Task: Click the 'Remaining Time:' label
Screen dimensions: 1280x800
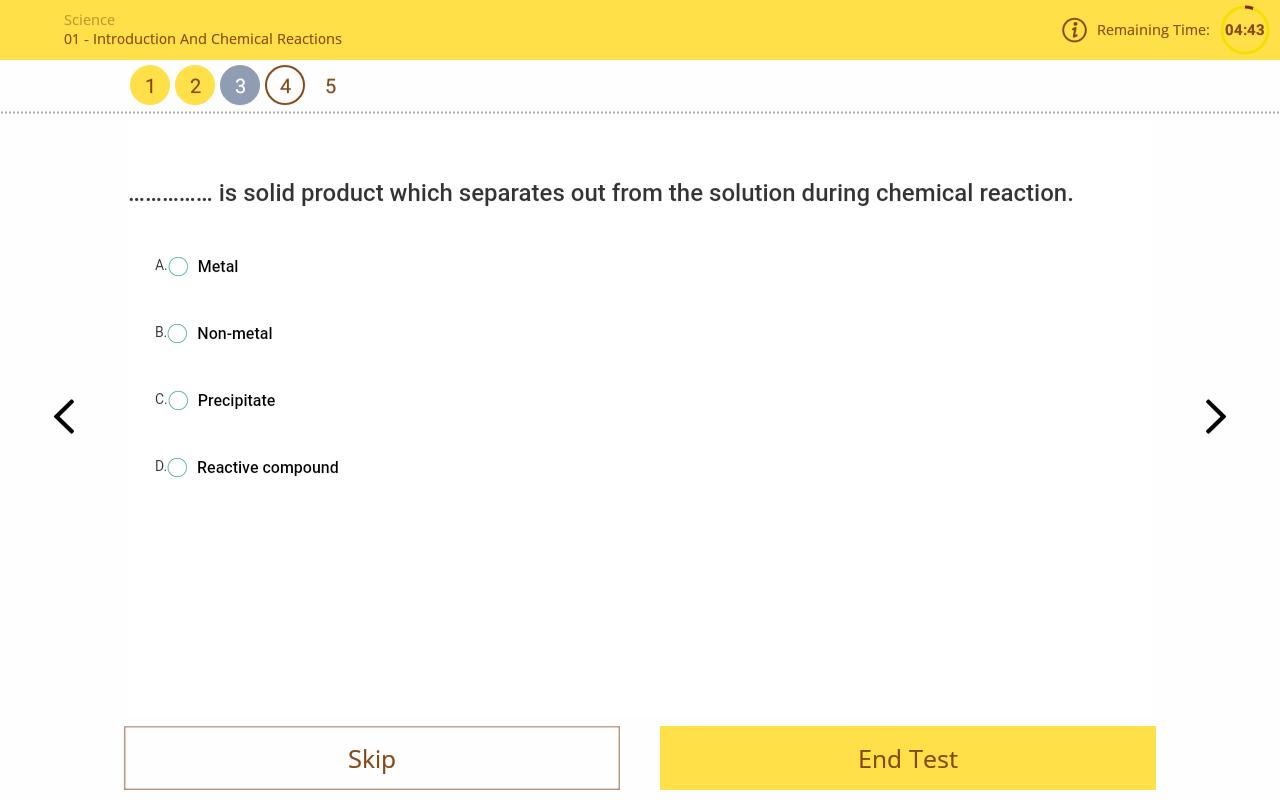Action: point(1153,30)
